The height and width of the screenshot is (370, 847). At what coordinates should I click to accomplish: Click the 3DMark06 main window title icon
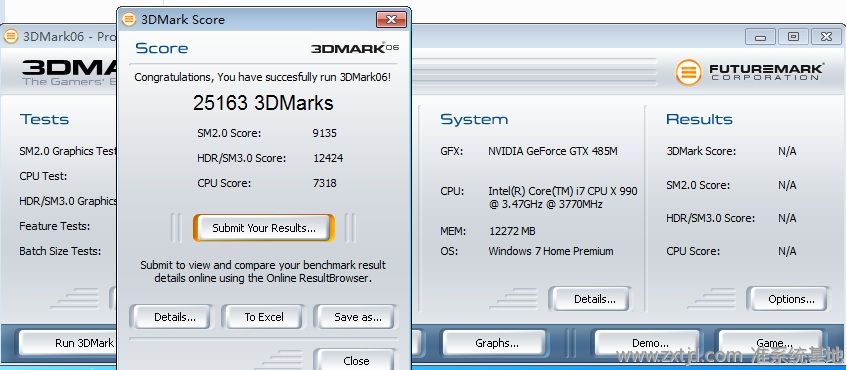point(10,37)
